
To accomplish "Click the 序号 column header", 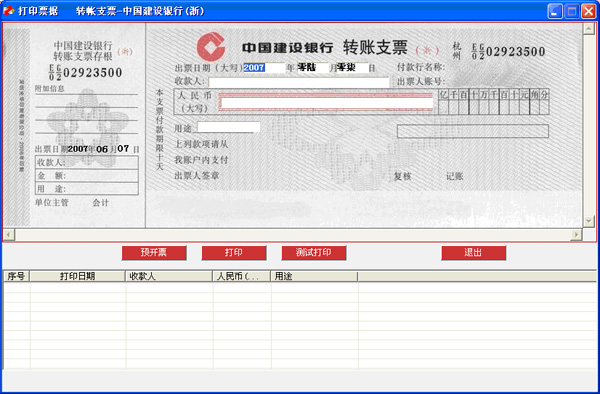I will pyautogui.click(x=16, y=276).
